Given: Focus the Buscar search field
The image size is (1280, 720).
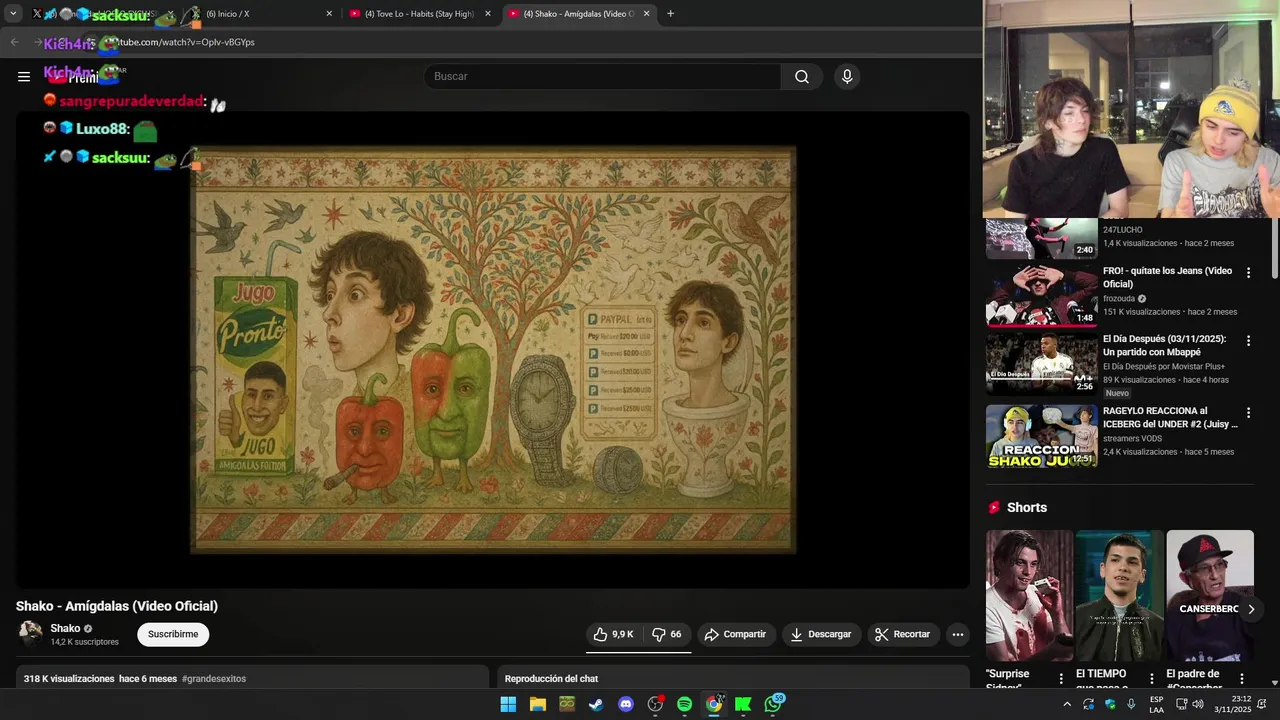Looking at the screenshot, I should click(602, 77).
